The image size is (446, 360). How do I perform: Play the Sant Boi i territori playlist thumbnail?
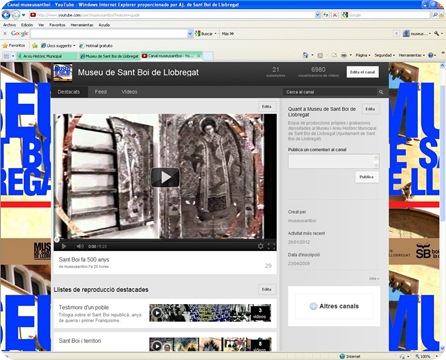[x=210, y=344]
